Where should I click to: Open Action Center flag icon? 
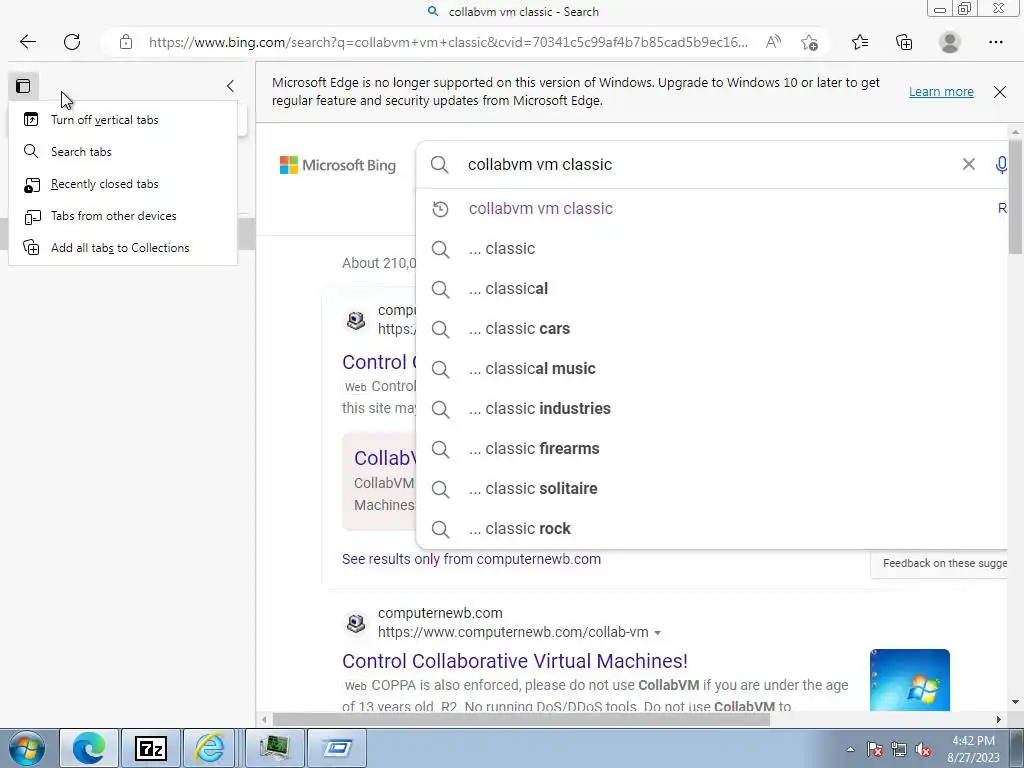point(875,749)
